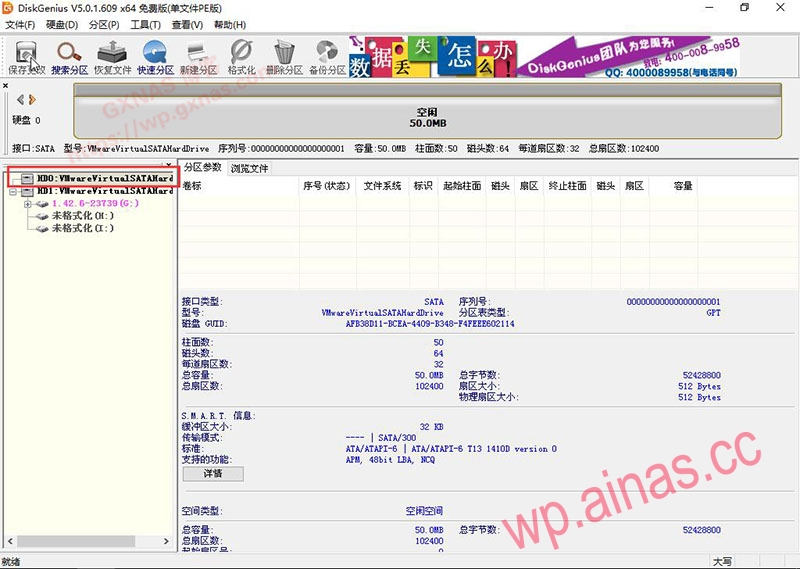
Task: Click the 就绪 status bar text
Action: coord(11,562)
